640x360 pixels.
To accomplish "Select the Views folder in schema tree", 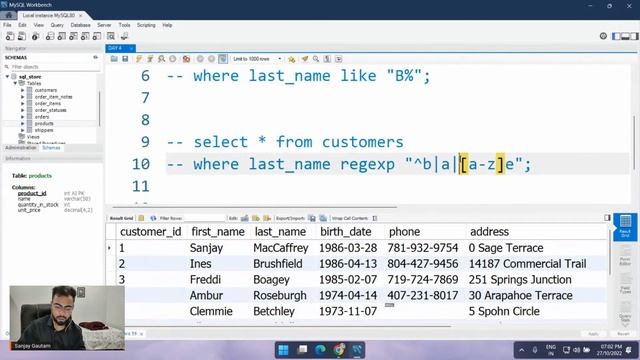I will [x=33, y=137].
